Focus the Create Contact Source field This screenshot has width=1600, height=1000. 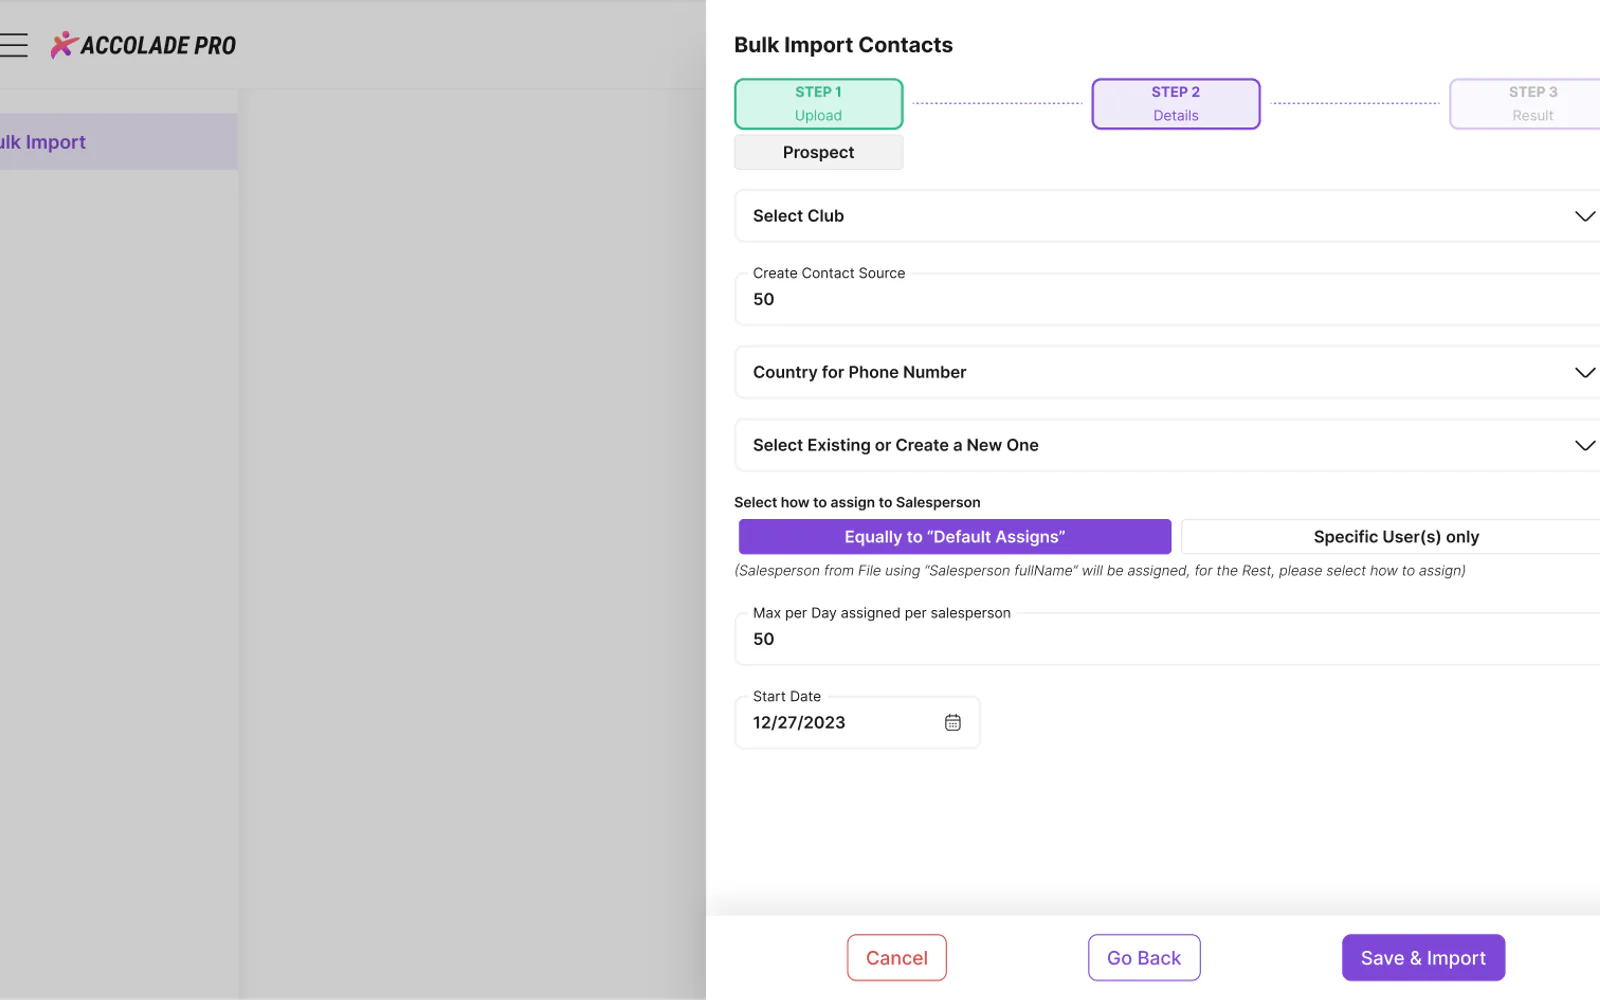pos(1167,299)
